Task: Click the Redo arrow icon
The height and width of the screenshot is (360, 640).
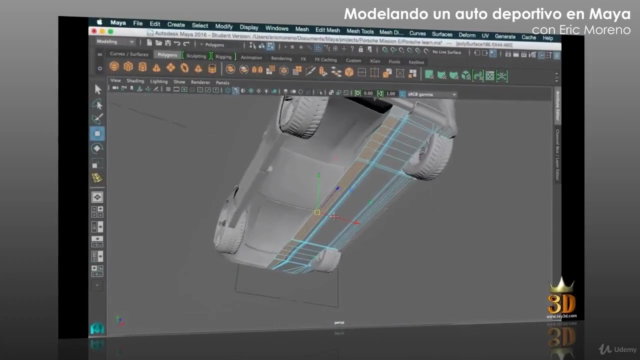Action: (187, 44)
